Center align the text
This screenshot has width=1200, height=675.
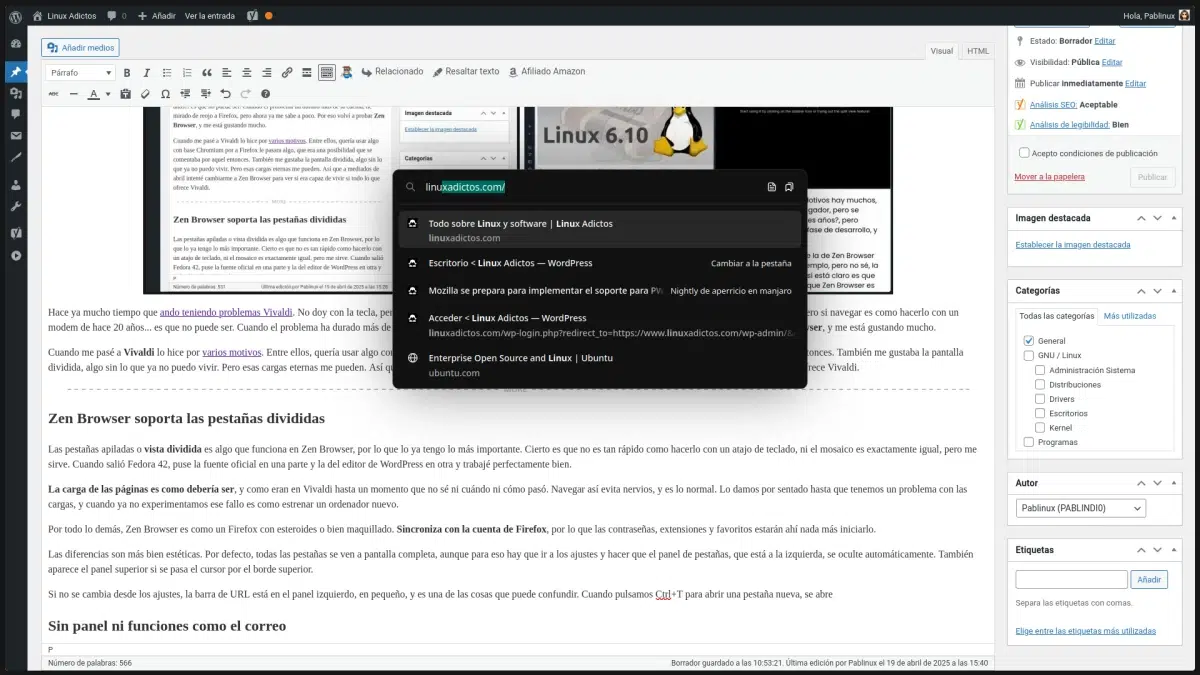(x=247, y=73)
